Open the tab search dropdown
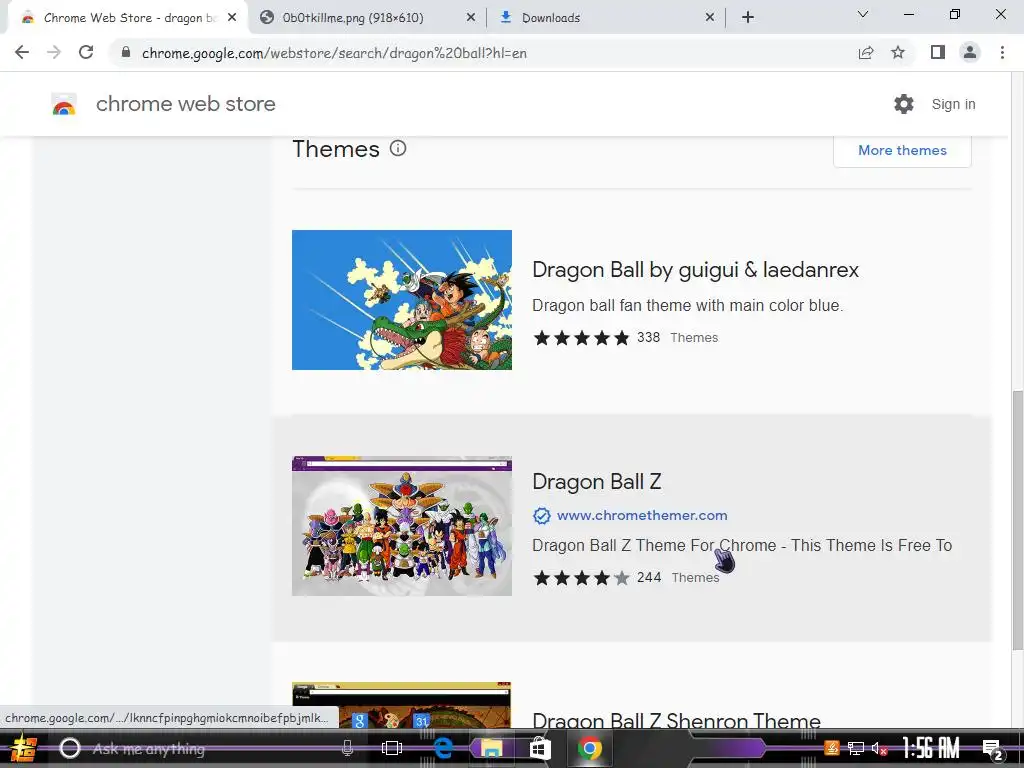The image size is (1024, 768). tap(863, 14)
